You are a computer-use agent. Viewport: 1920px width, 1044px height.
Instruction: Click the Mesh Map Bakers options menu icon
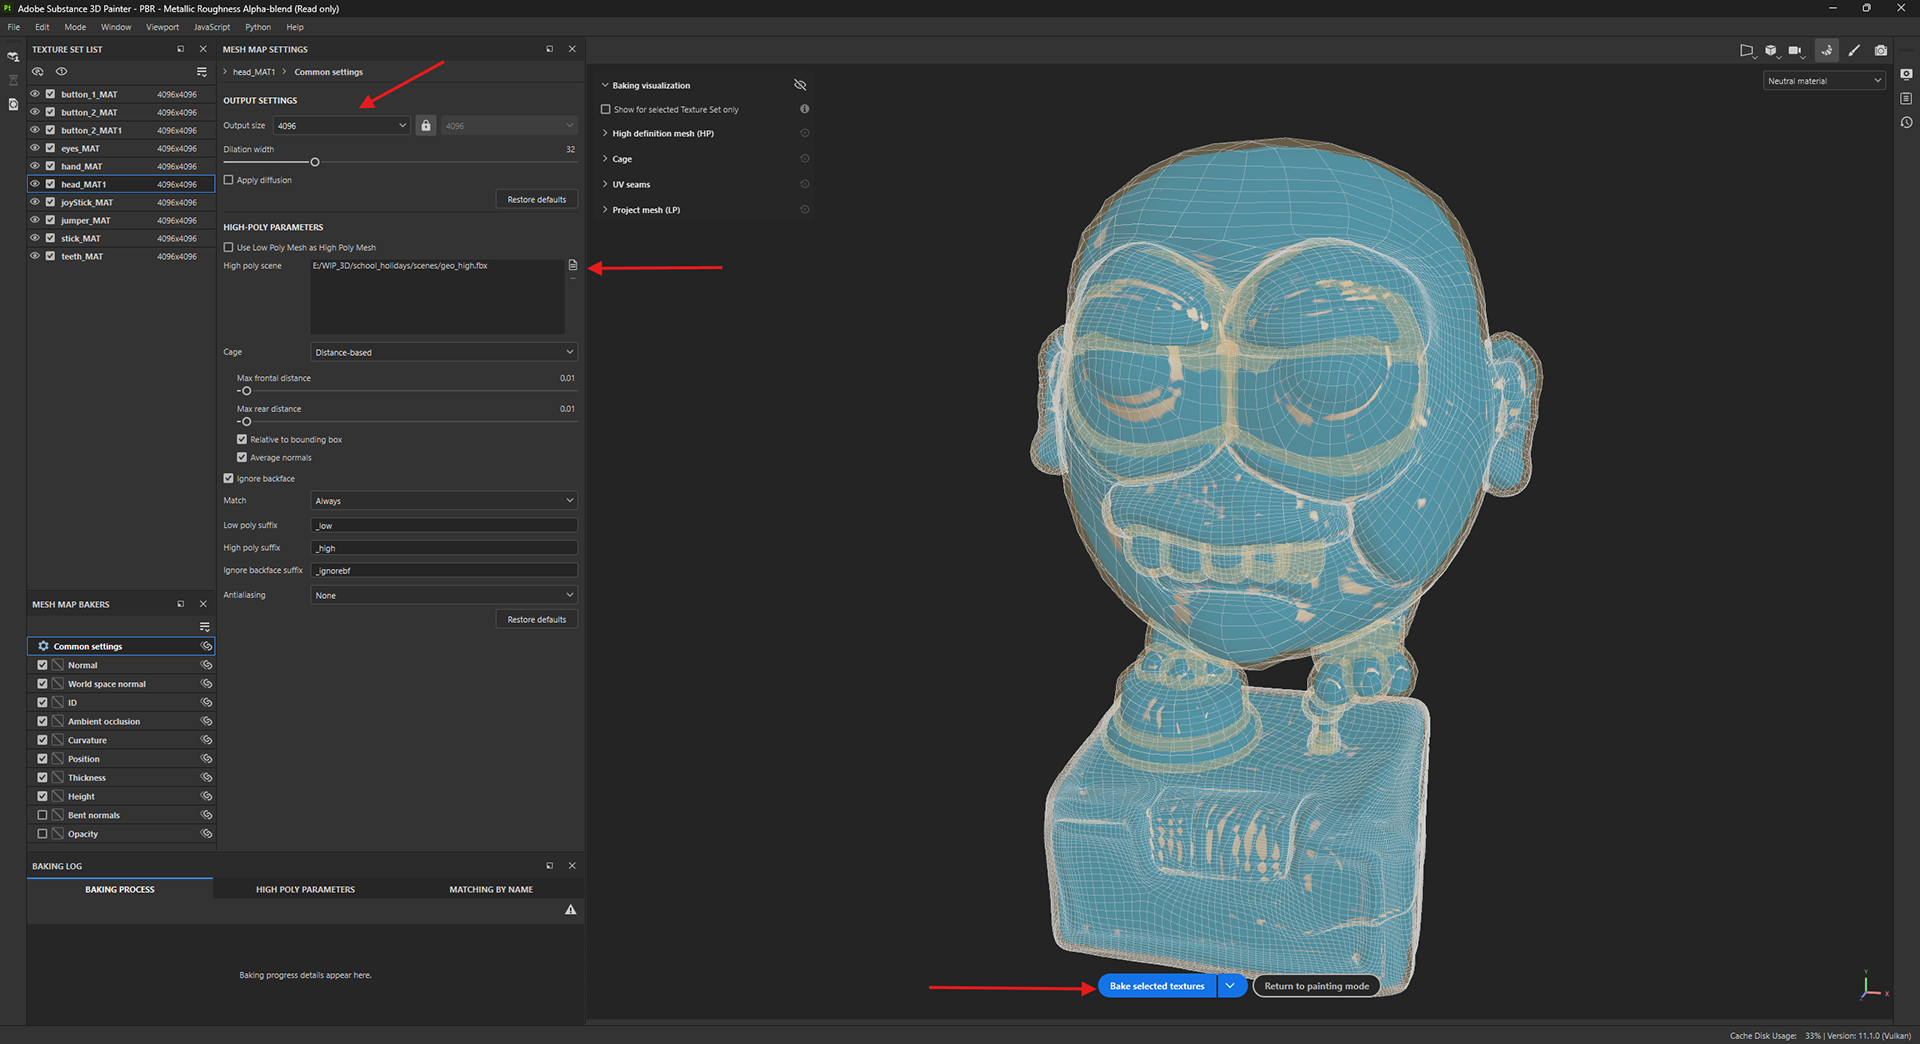pyautogui.click(x=204, y=627)
